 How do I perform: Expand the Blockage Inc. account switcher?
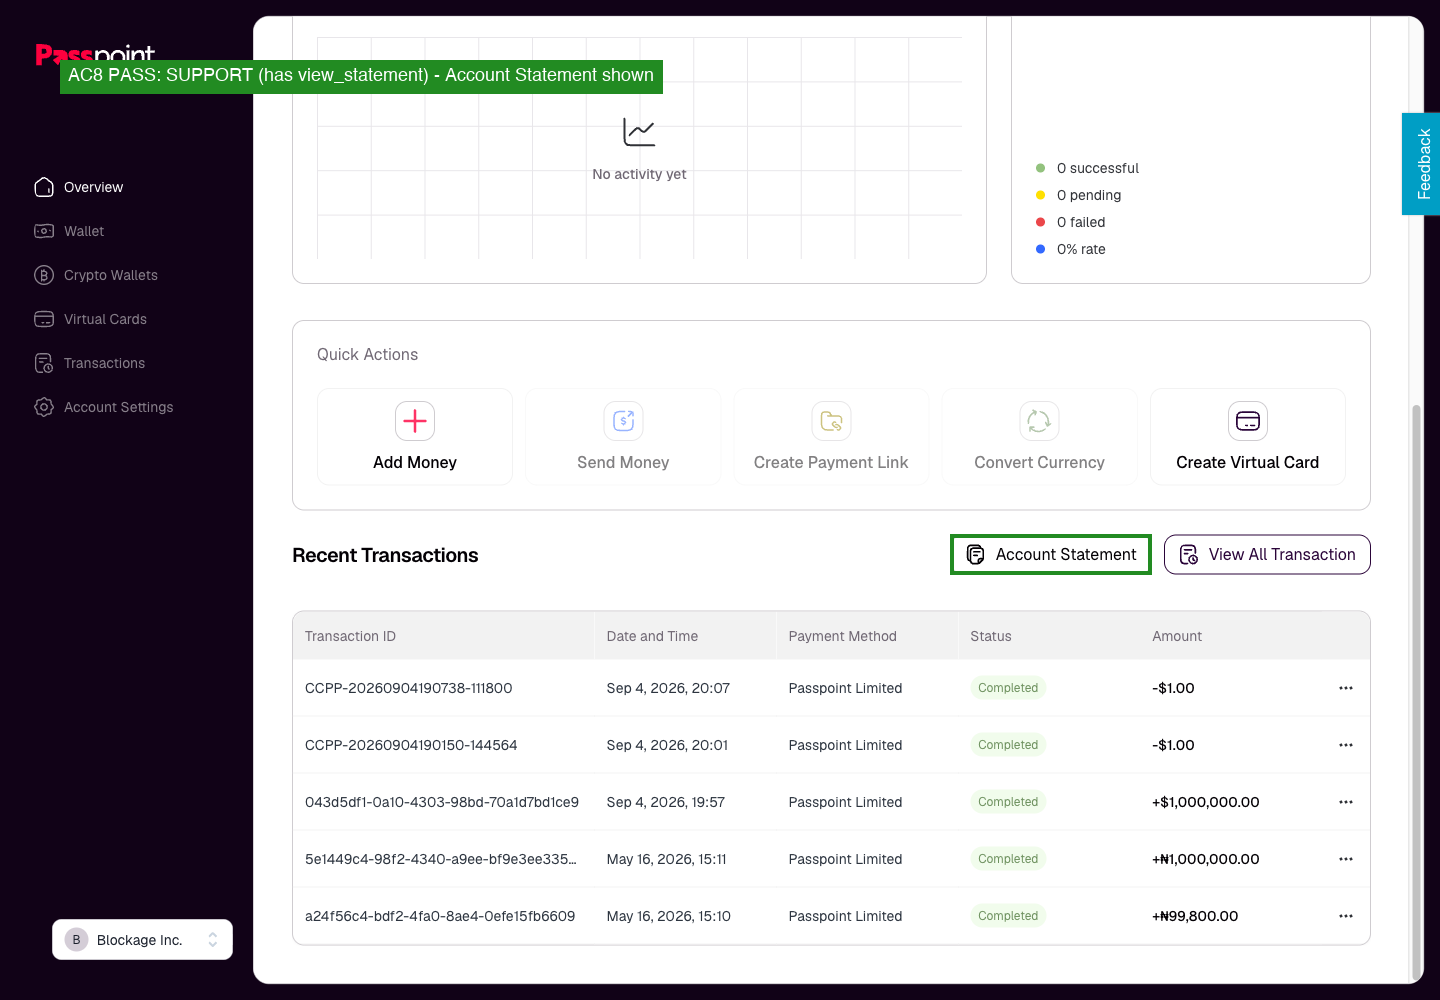coord(142,939)
